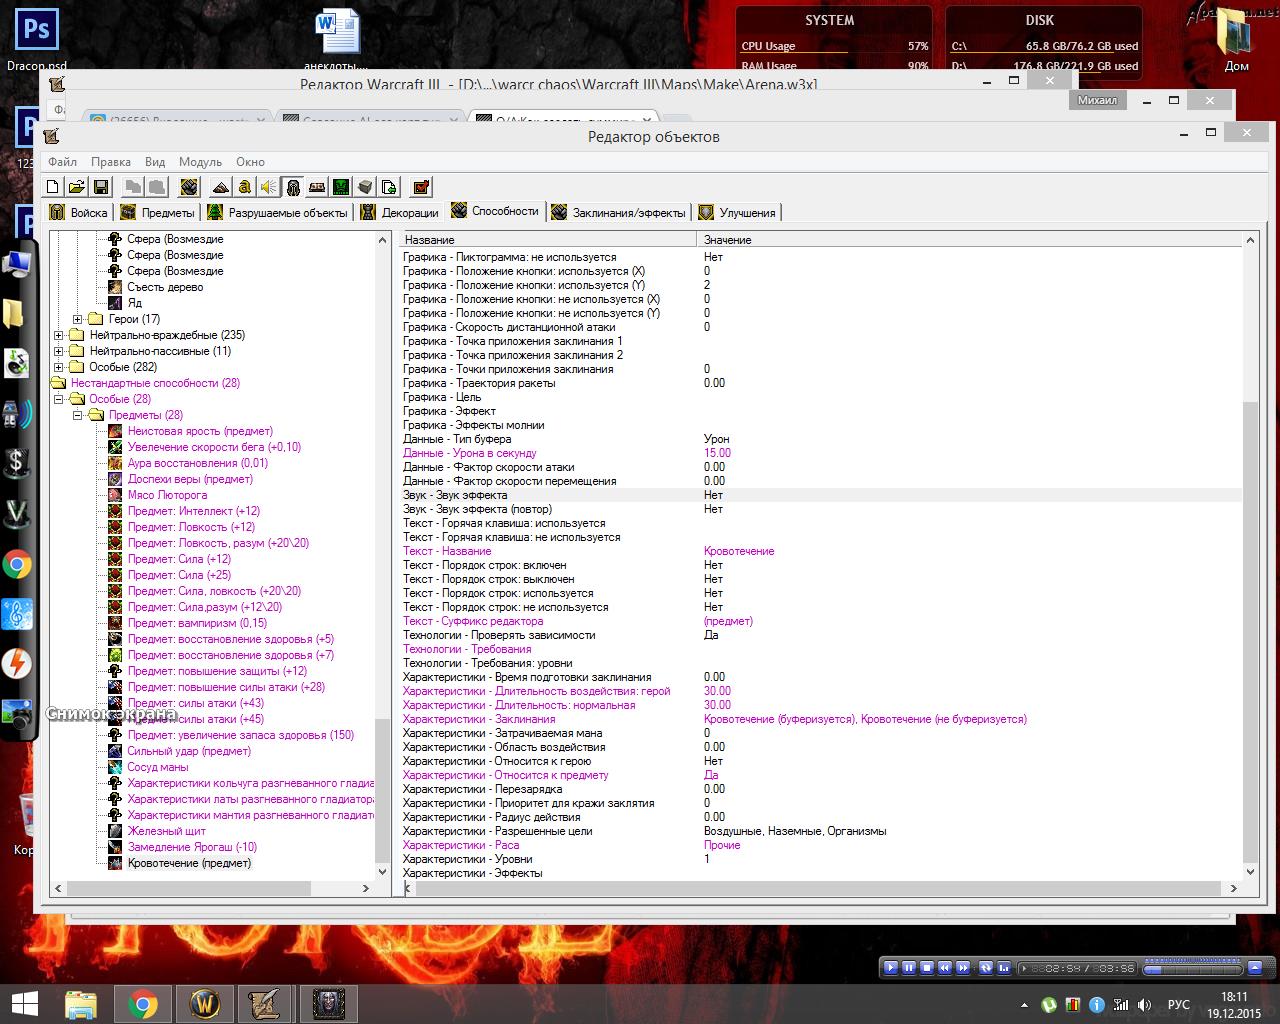Open the Word document desktop icon
Image resolution: width=1280 pixels, height=1024 pixels.
click(x=338, y=38)
